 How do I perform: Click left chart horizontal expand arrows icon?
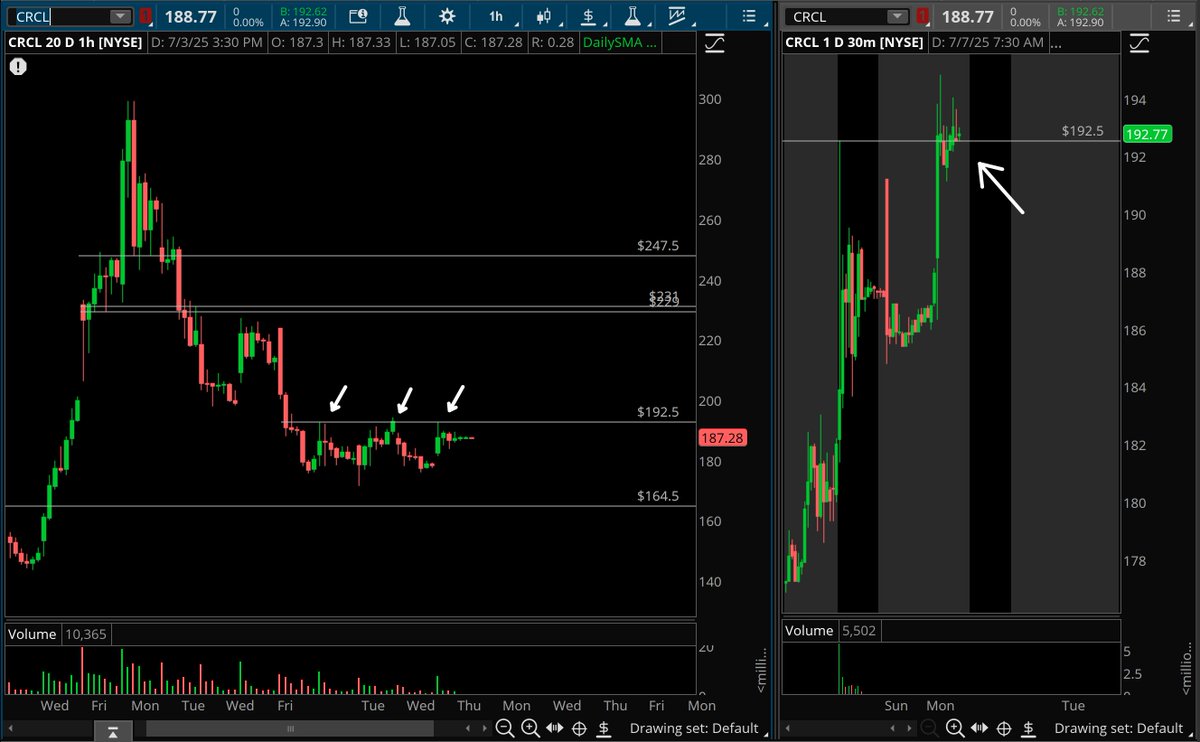[556, 729]
